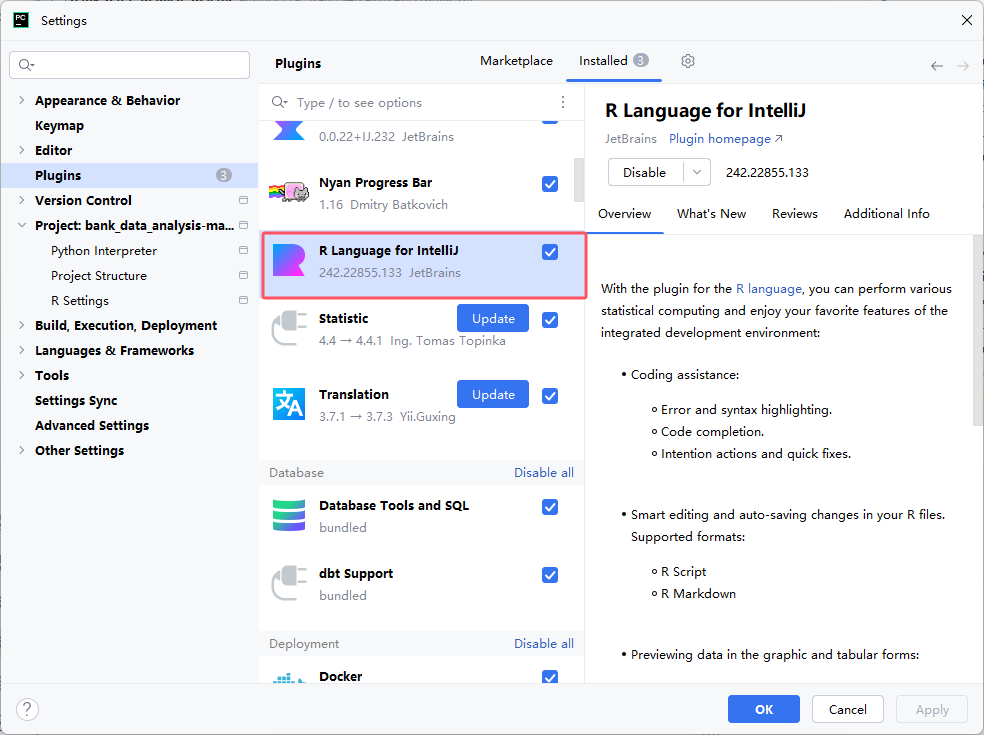Toggle the Docker plugin checkbox
Viewport: 984px width, 735px height.
click(550, 677)
